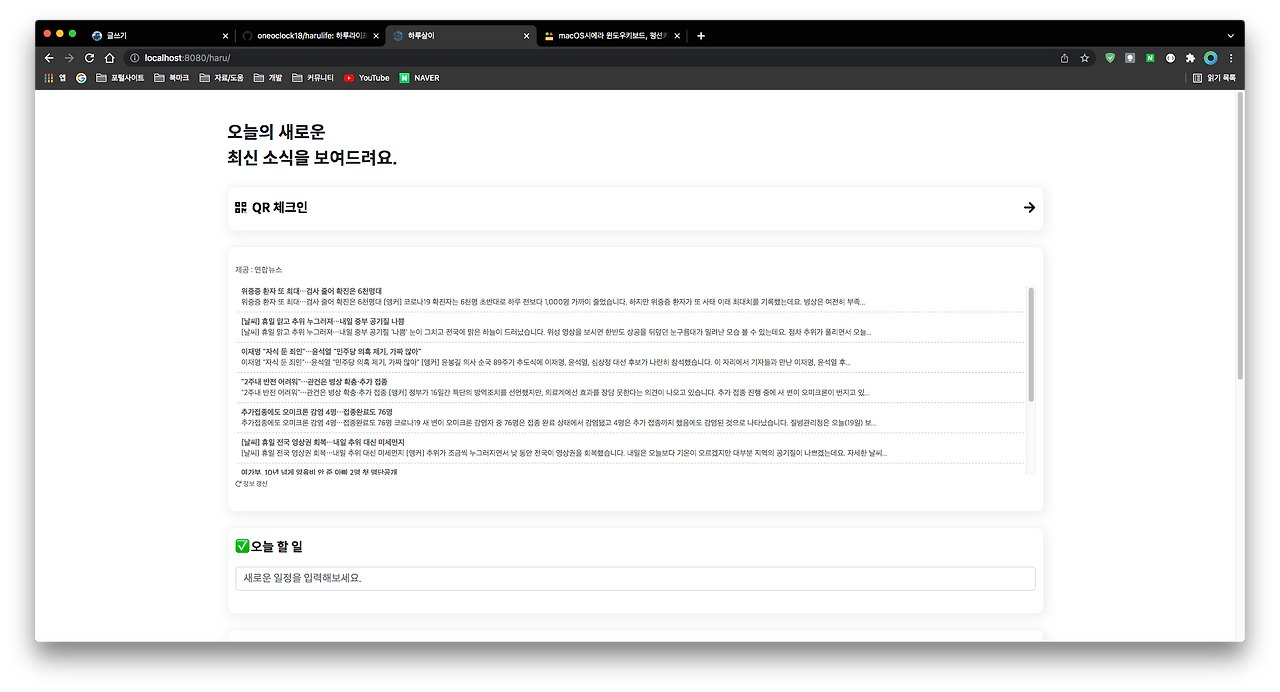
Task: Open the 포털사이트 bookmark folder
Action: point(120,78)
